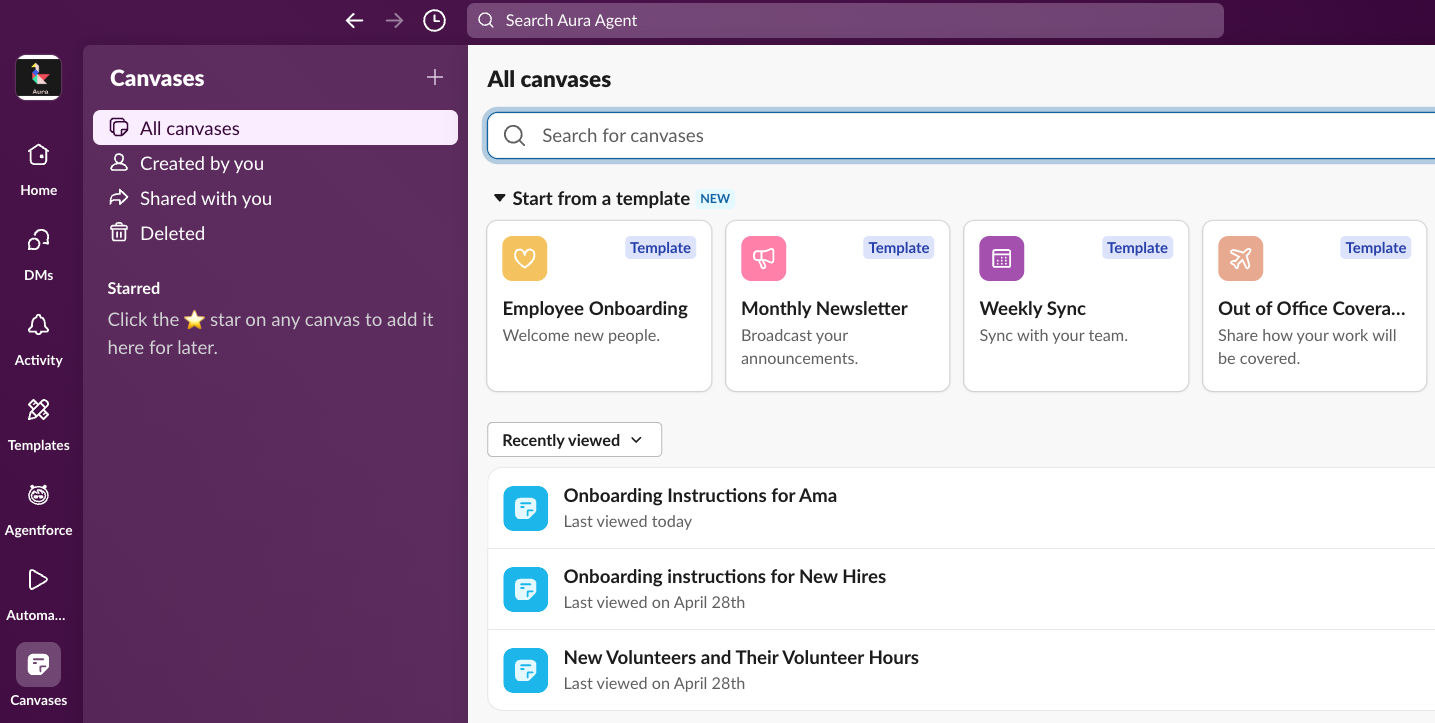This screenshot has width=1435, height=723.
Task: Click the All canvases page heading
Action: click(x=549, y=79)
